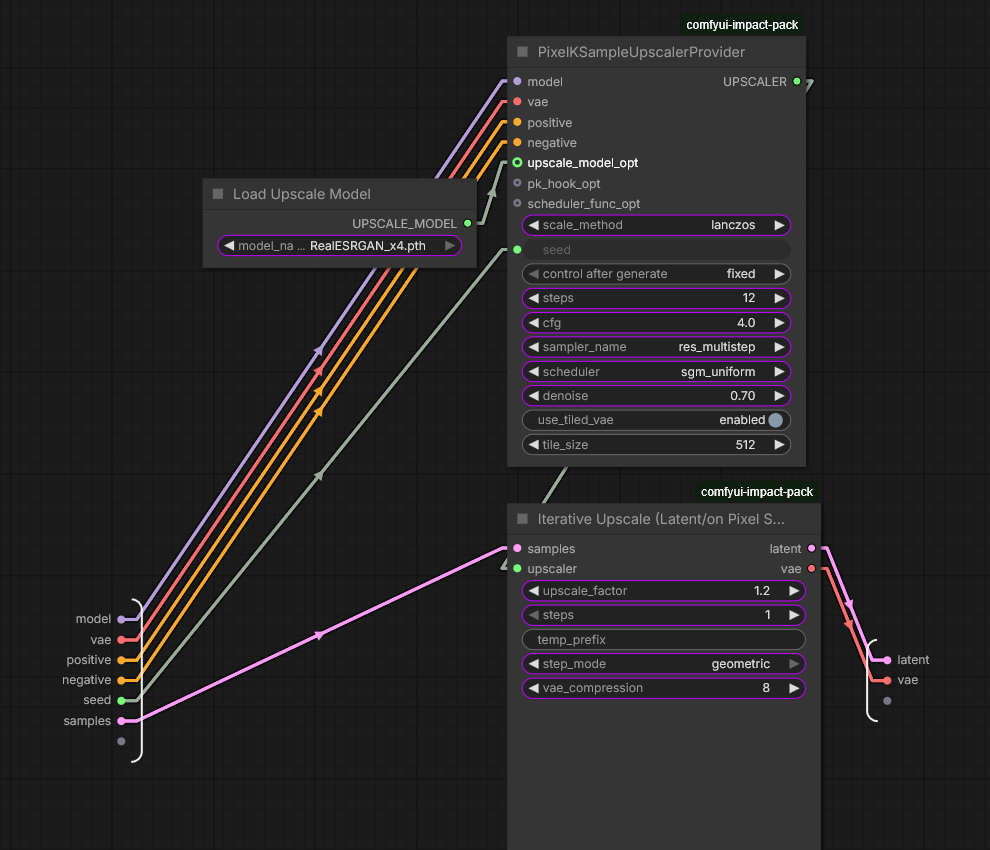
Task: Decrease steps value on the provider node
Action: 534,298
